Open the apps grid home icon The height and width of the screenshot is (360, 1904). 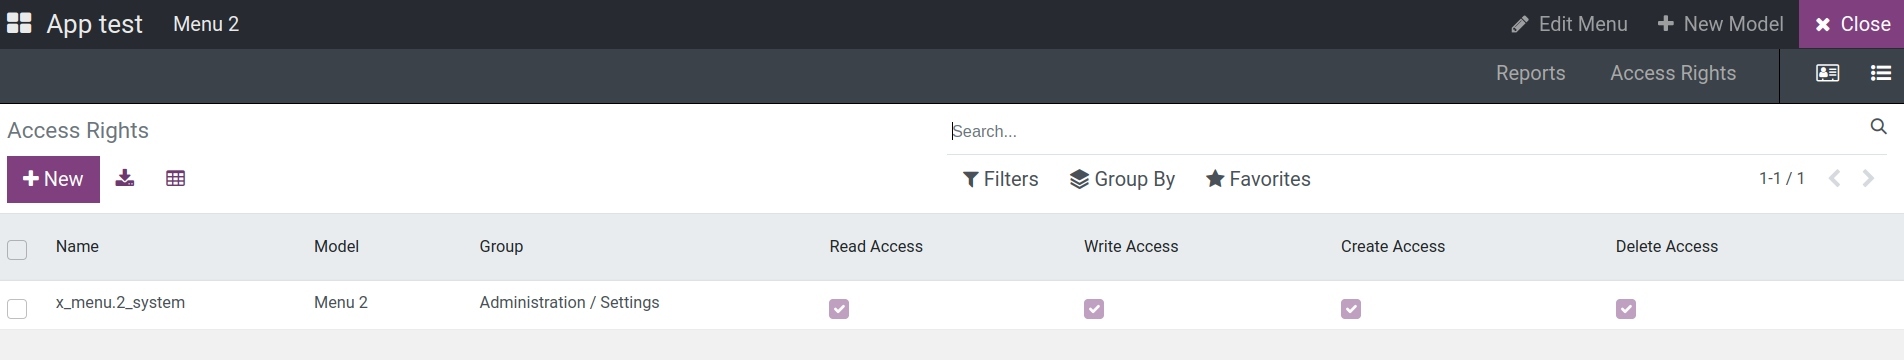pyautogui.click(x=19, y=23)
